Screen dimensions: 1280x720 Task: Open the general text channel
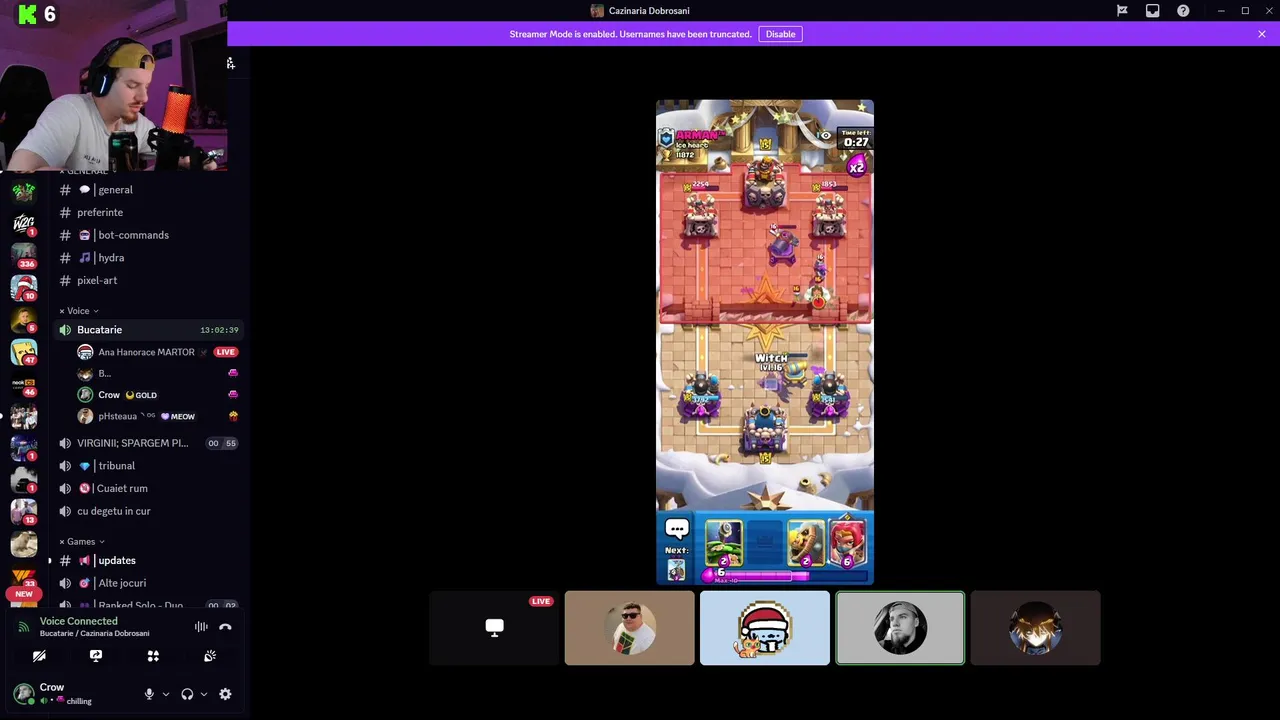coord(147,190)
